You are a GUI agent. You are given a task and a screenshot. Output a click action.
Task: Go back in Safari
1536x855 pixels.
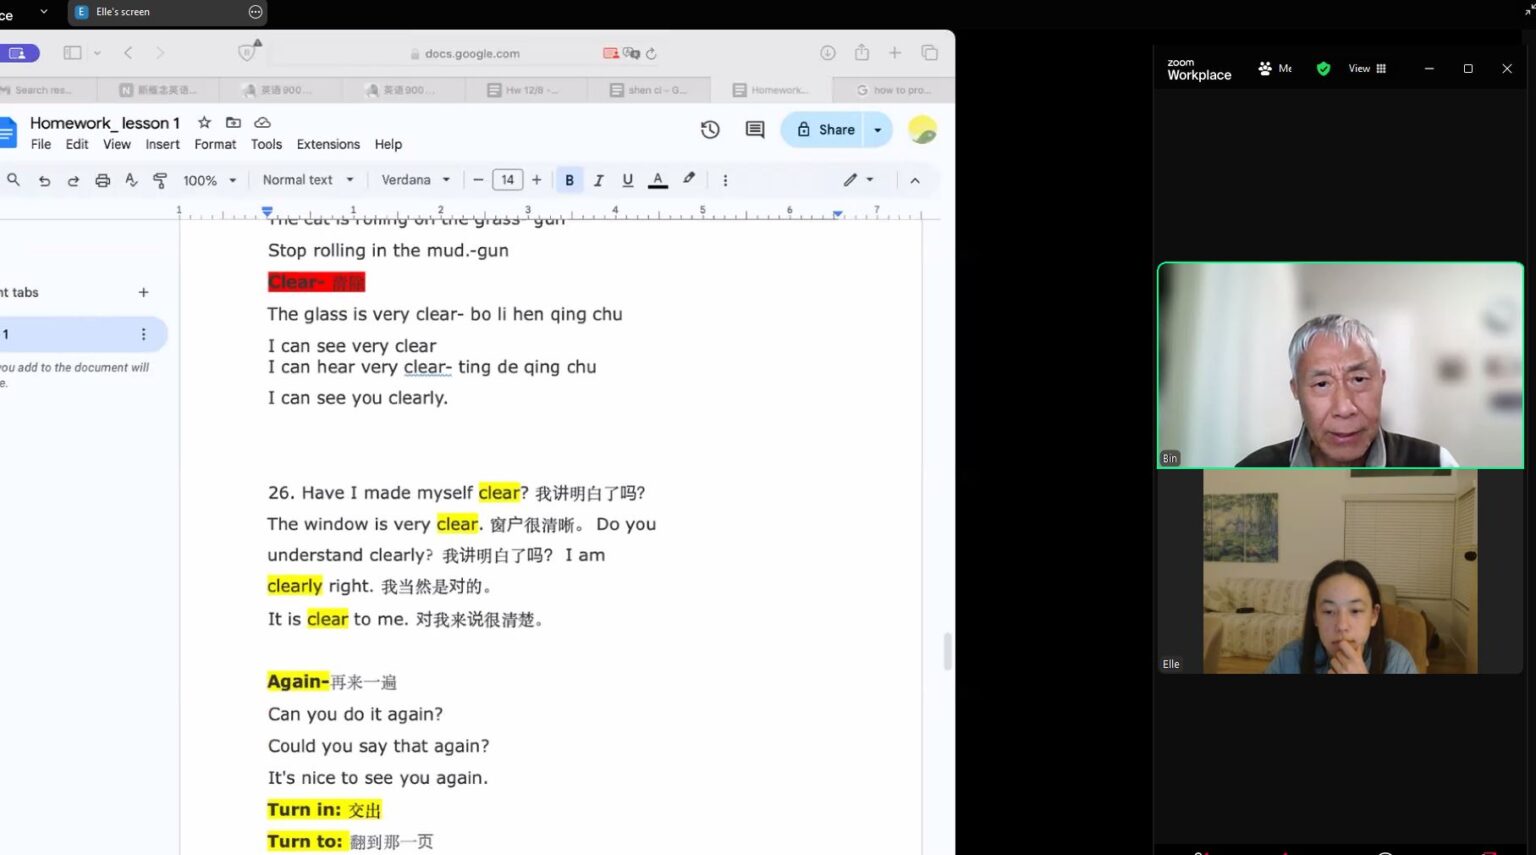(128, 53)
